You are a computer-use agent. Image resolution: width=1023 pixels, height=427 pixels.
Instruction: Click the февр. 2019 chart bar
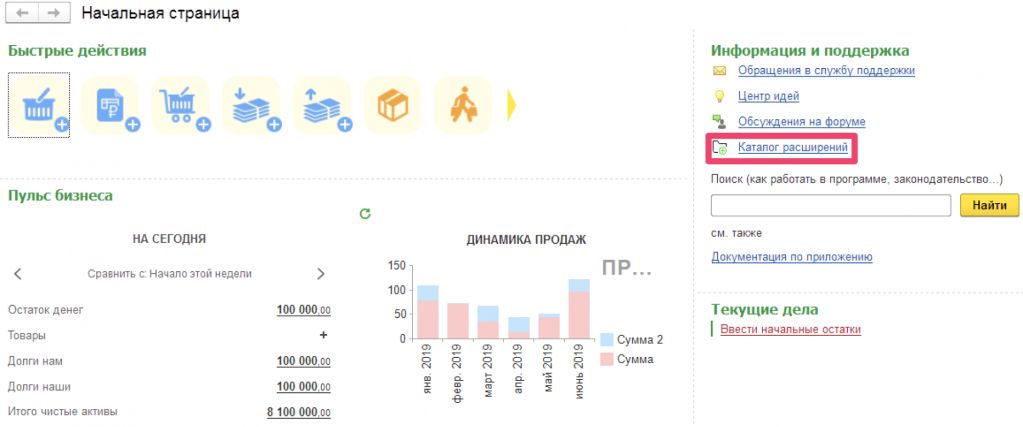click(x=458, y=321)
